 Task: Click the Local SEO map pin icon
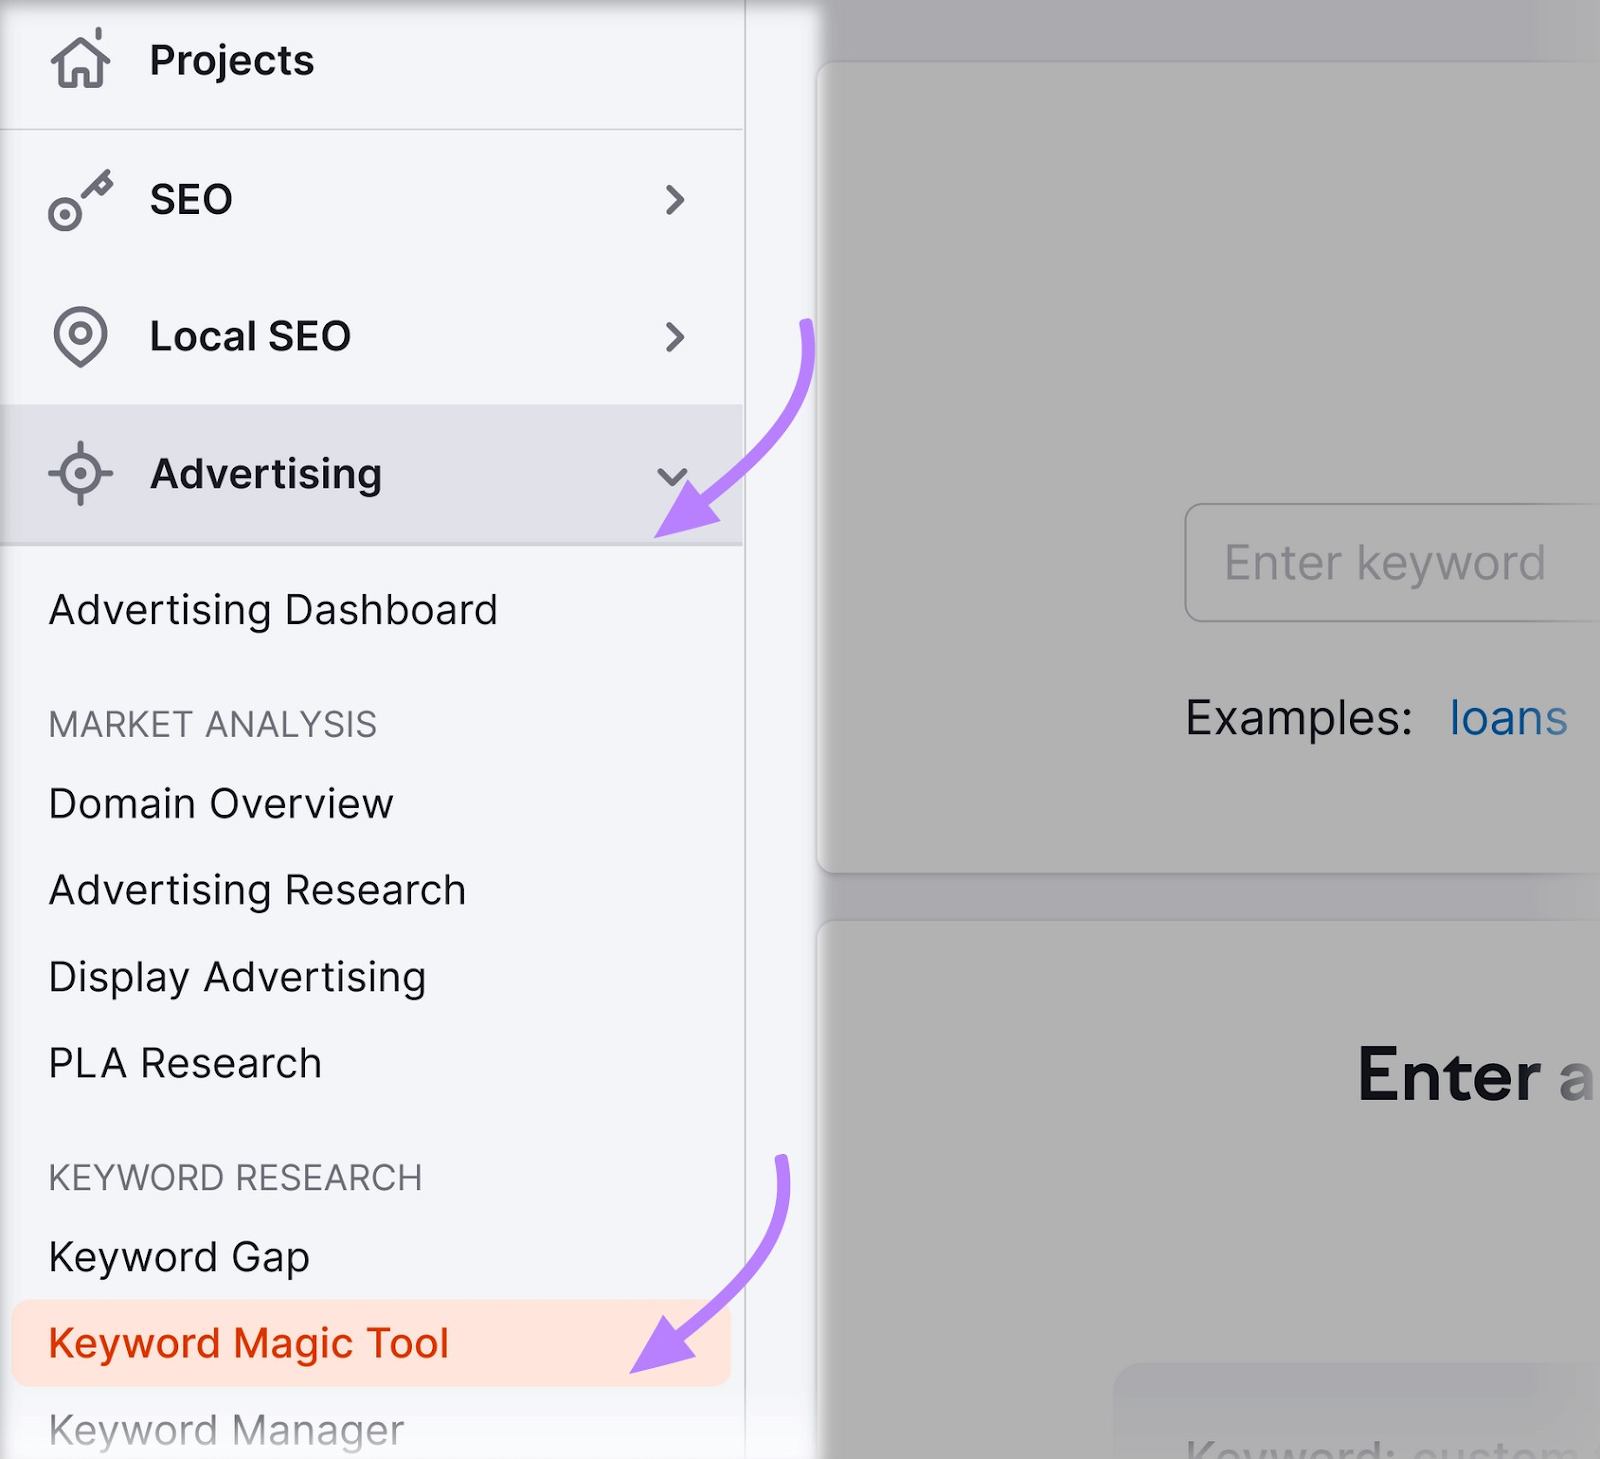click(x=80, y=336)
